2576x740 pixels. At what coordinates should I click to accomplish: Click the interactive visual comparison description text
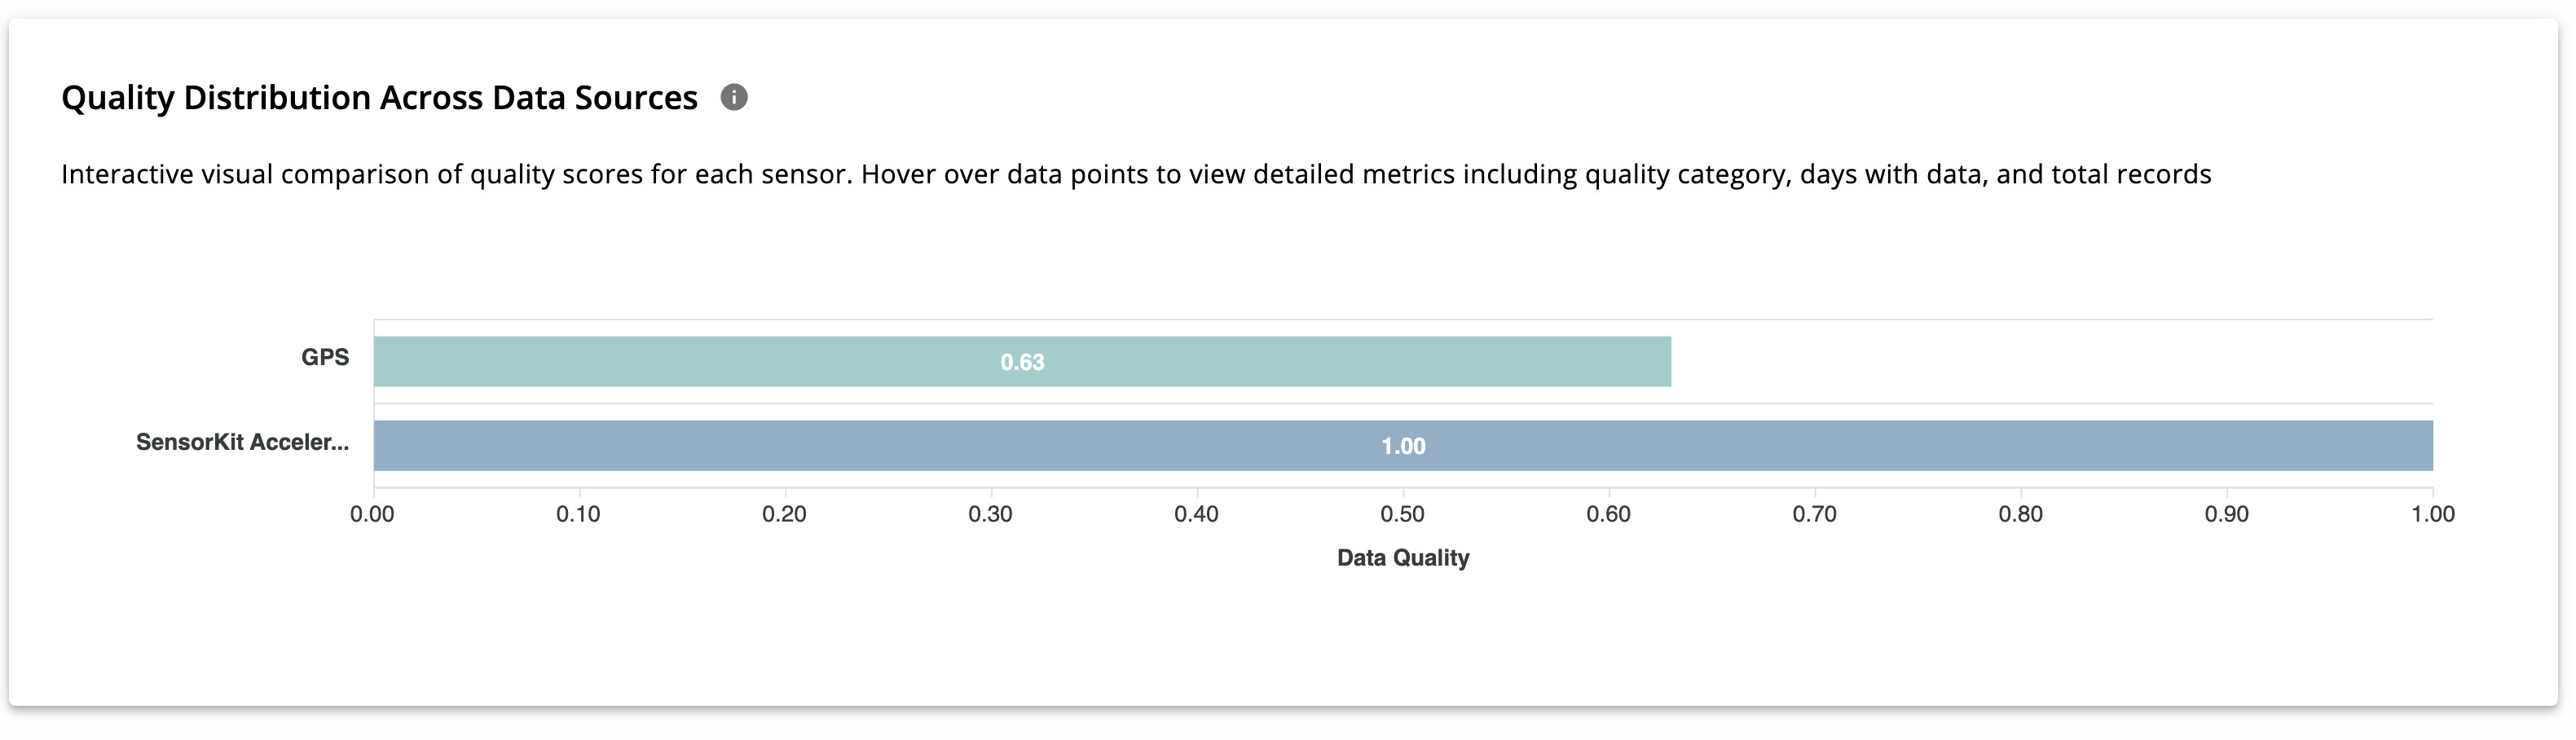pos(1136,174)
